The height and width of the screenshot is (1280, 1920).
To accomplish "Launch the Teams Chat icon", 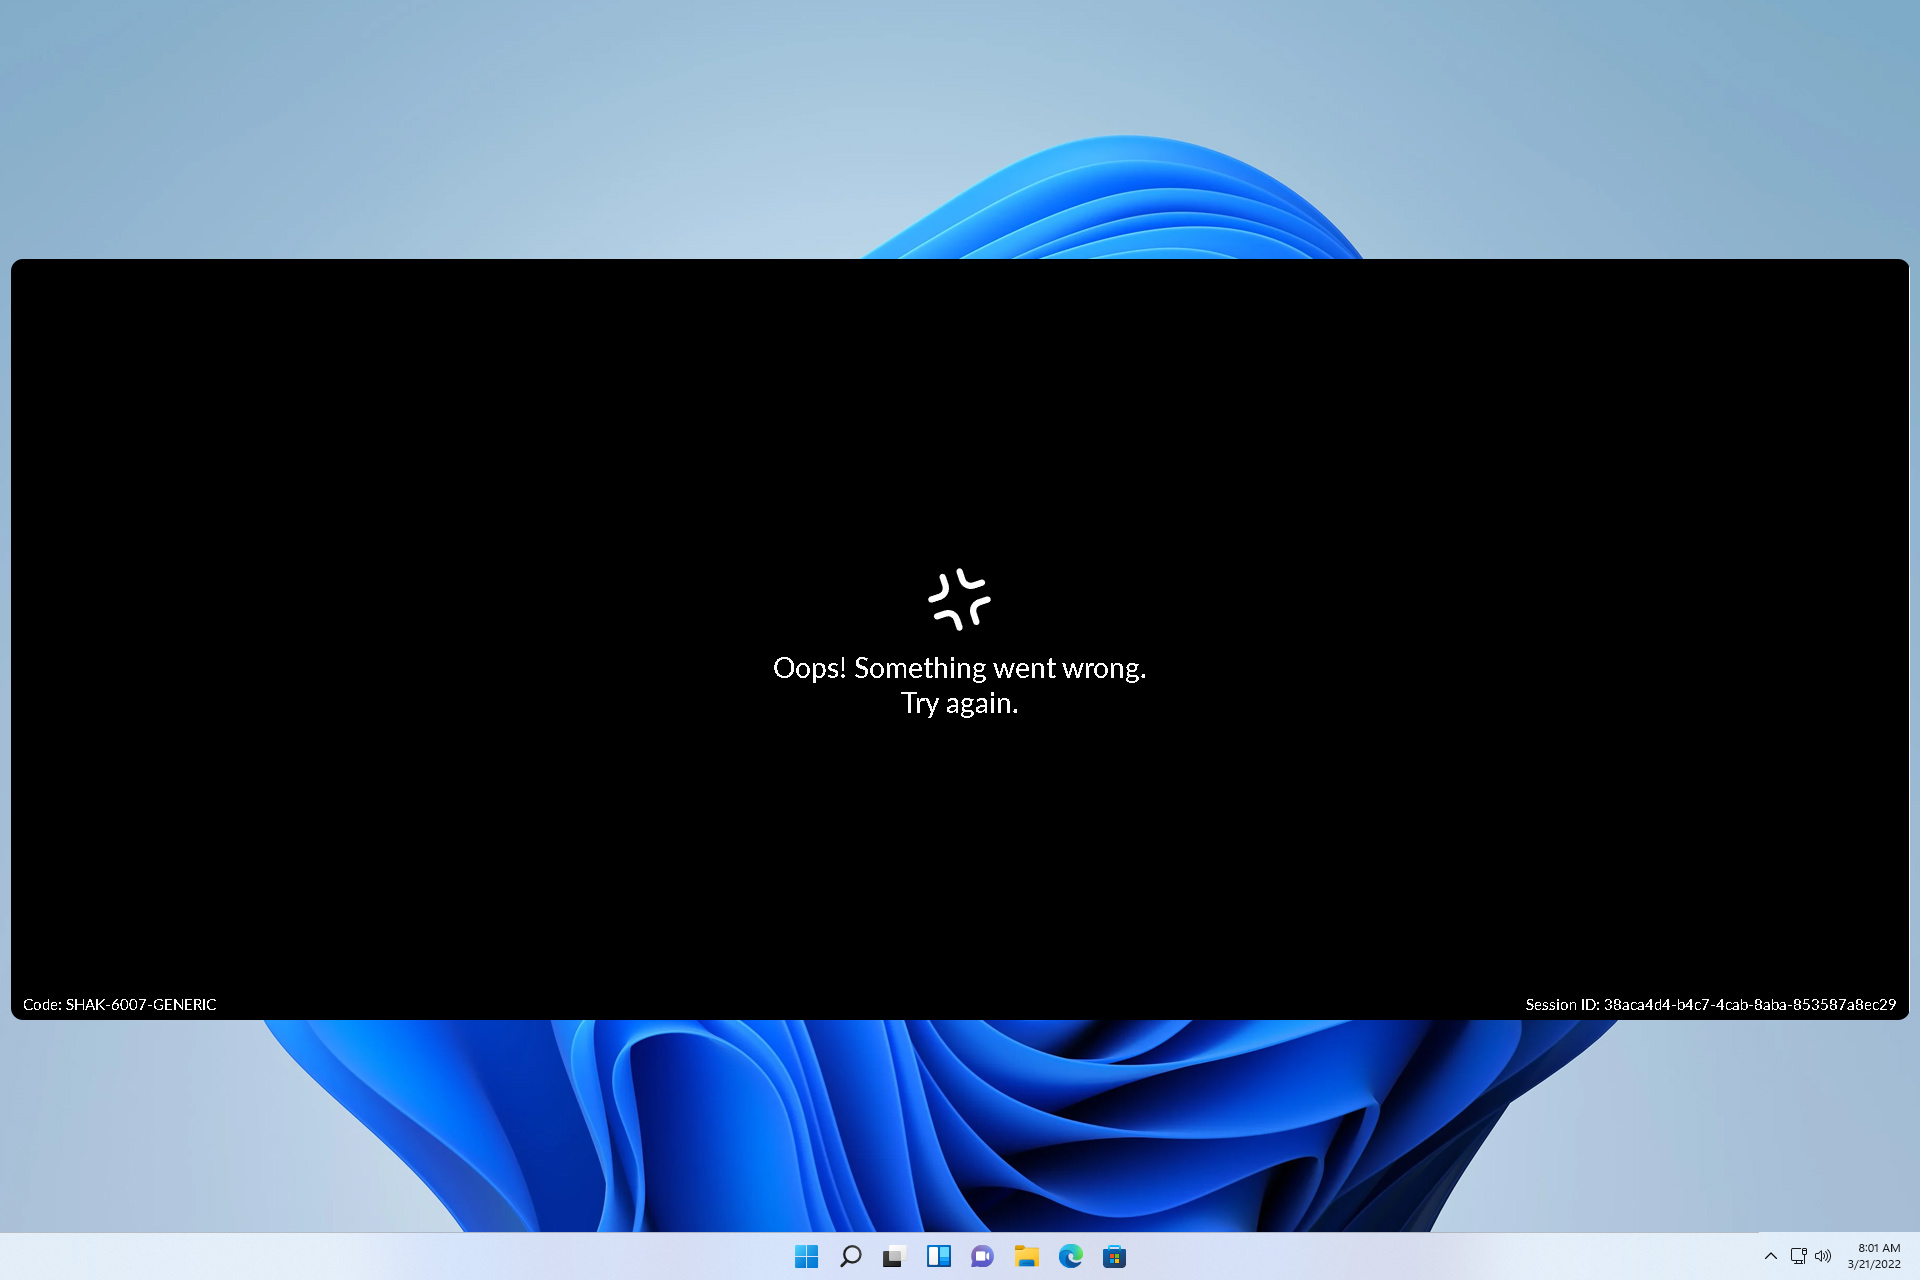I will [982, 1256].
